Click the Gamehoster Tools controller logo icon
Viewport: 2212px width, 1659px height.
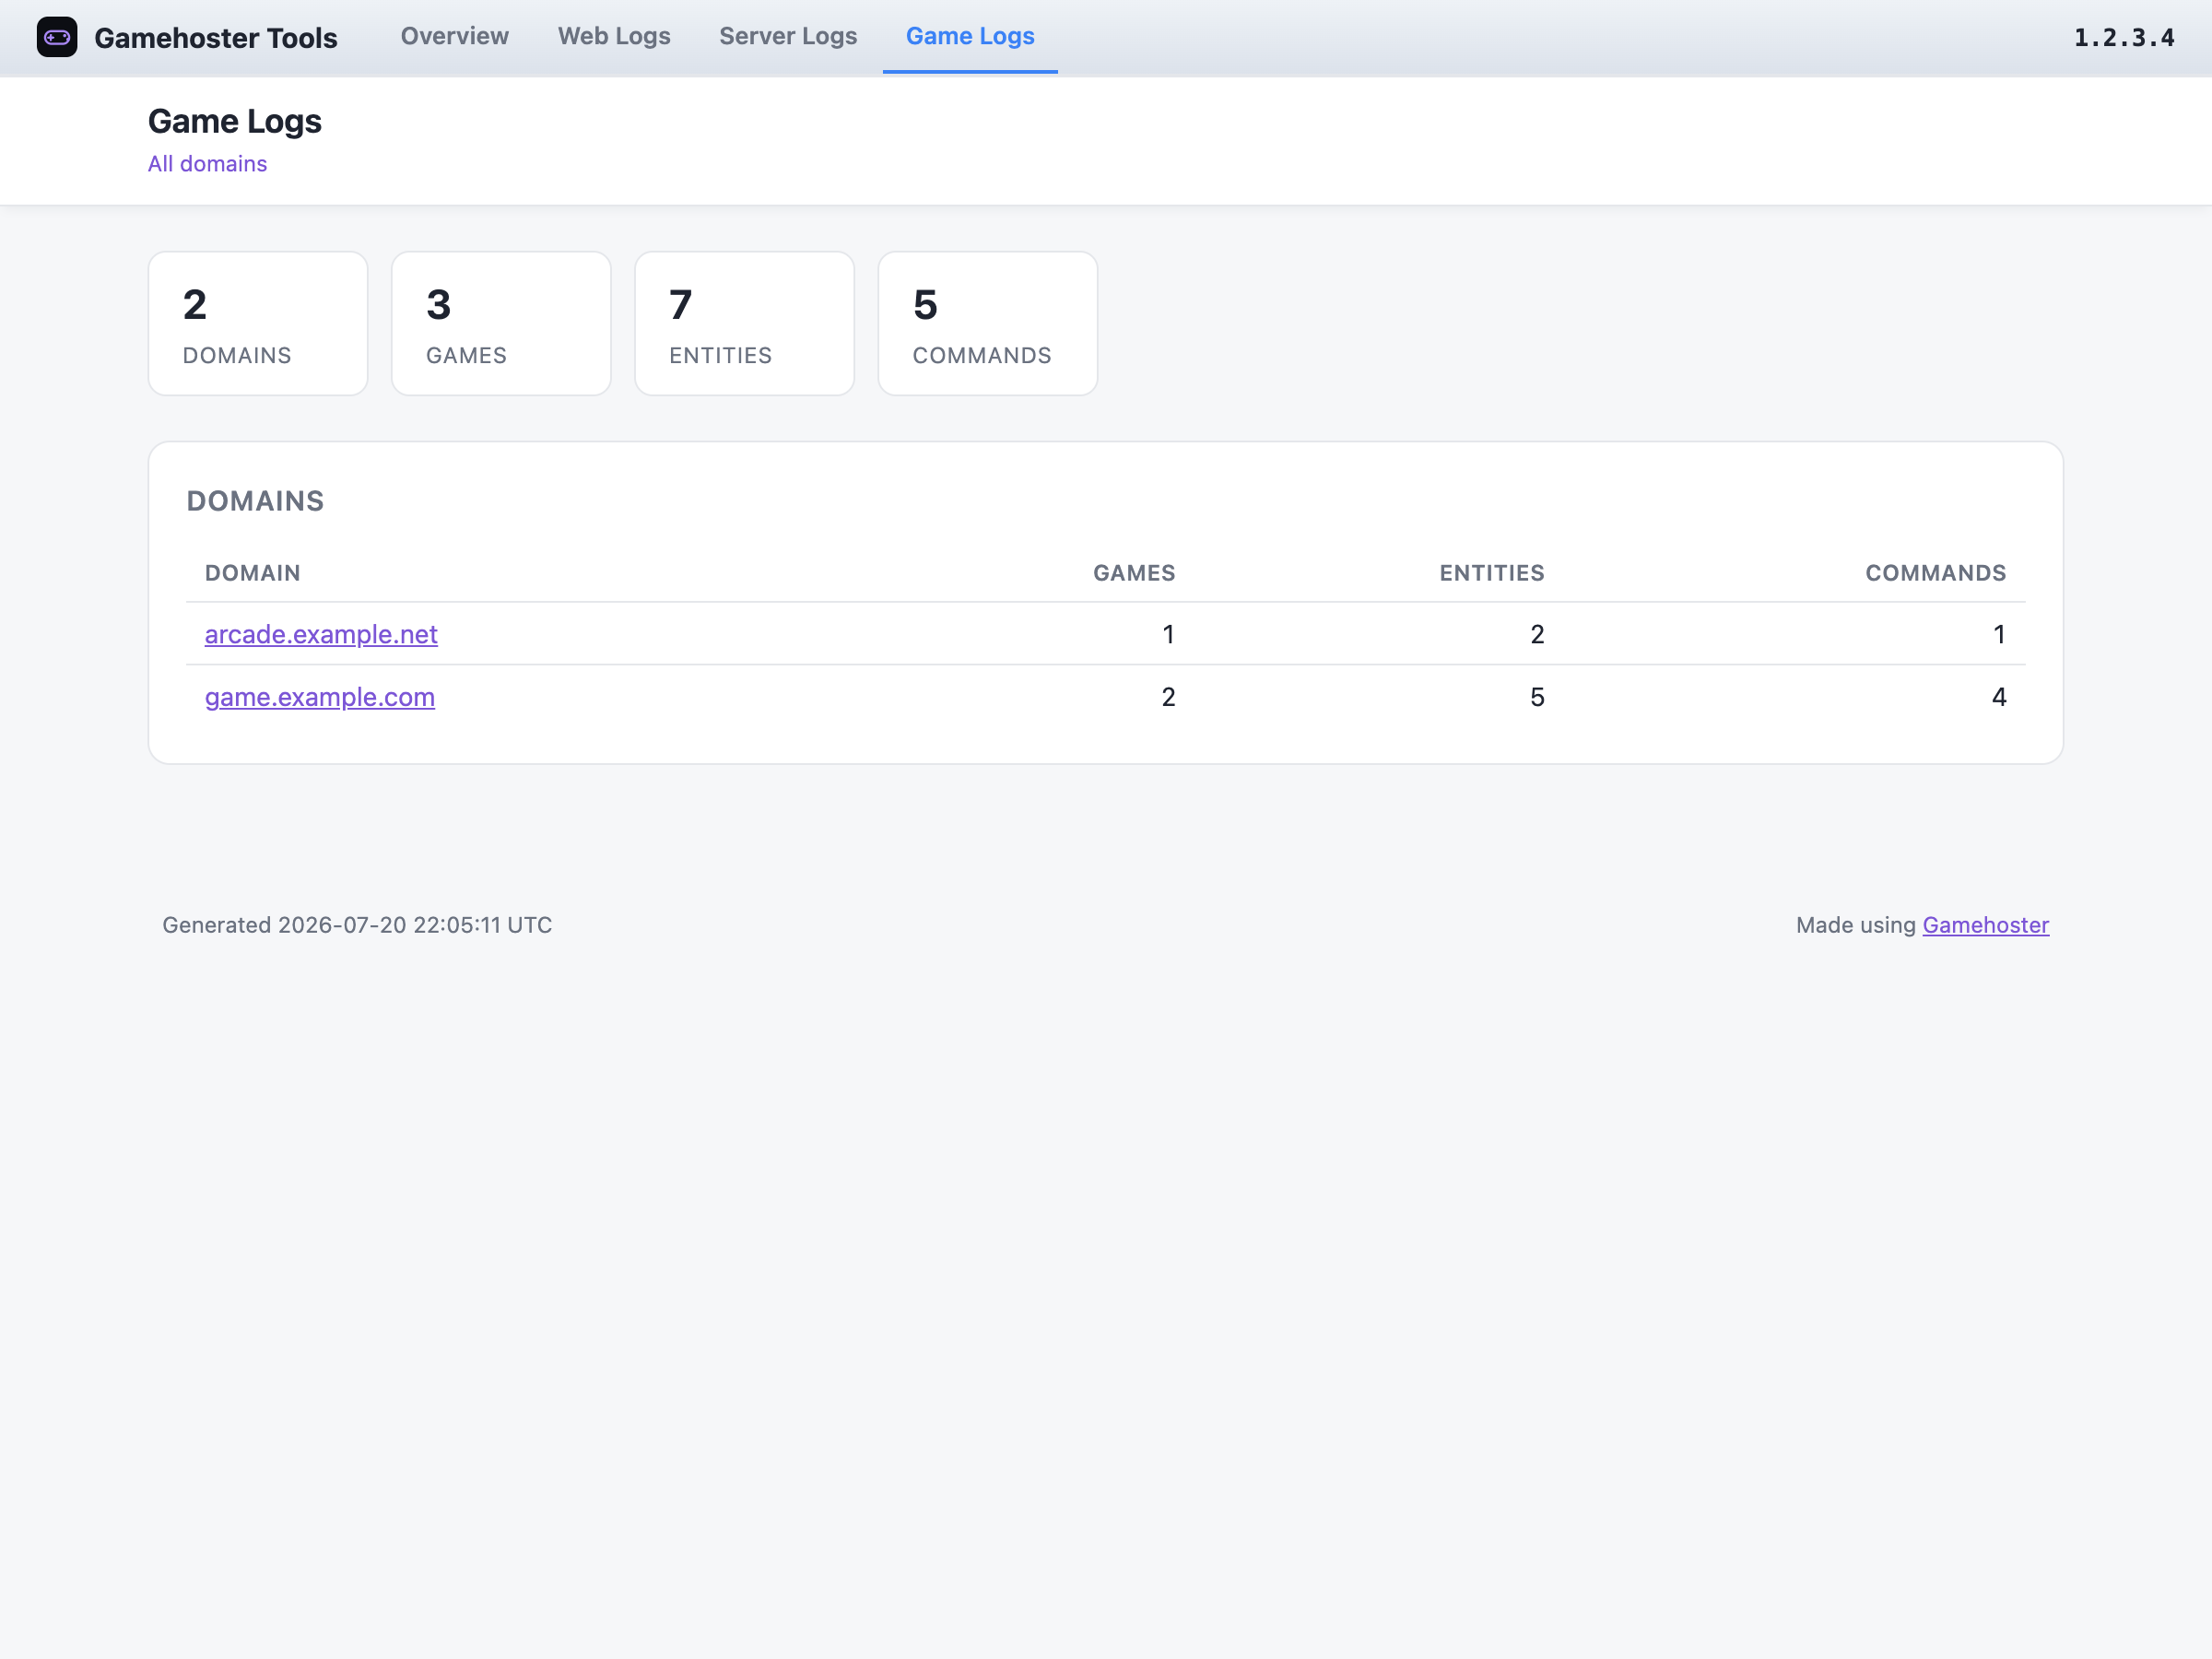tap(57, 37)
